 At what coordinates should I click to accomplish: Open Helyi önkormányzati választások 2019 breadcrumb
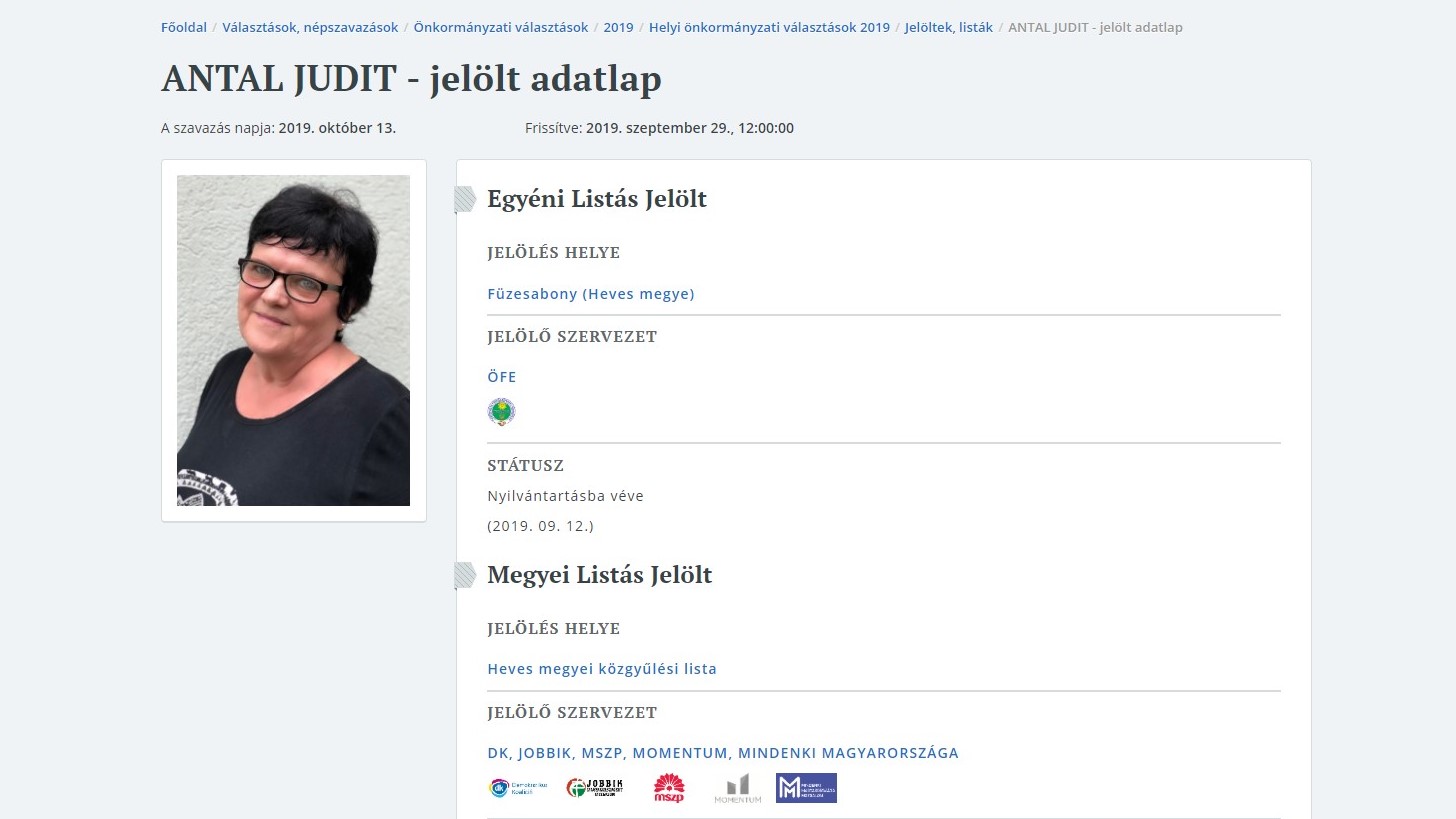pyautogui.click(x=769, y=28)
